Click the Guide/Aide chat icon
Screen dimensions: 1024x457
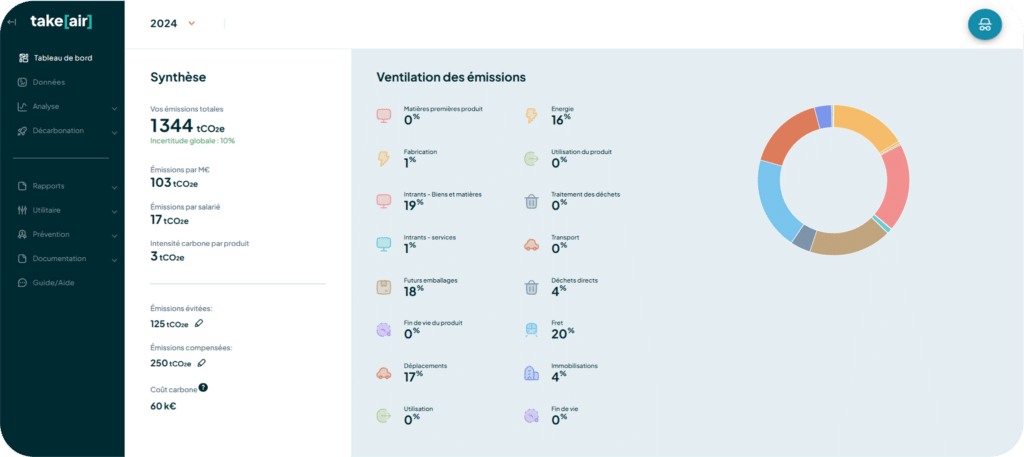(22, 283)
